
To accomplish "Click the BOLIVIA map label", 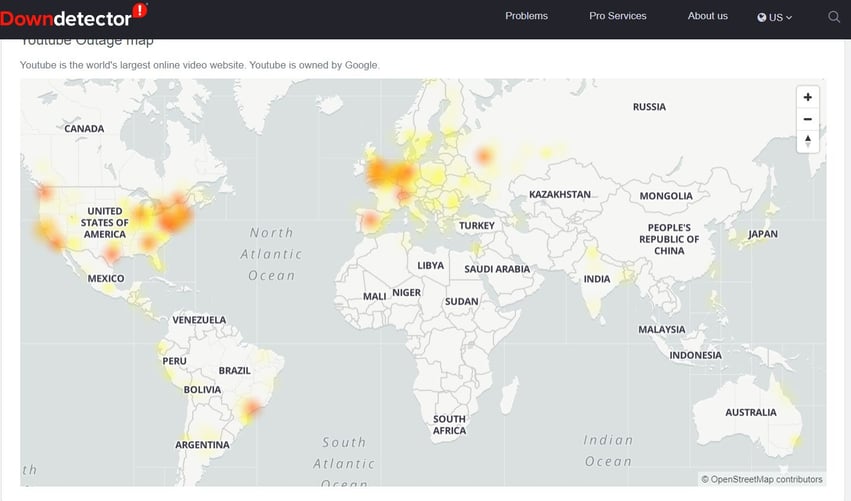I will [x=202, y=390].
